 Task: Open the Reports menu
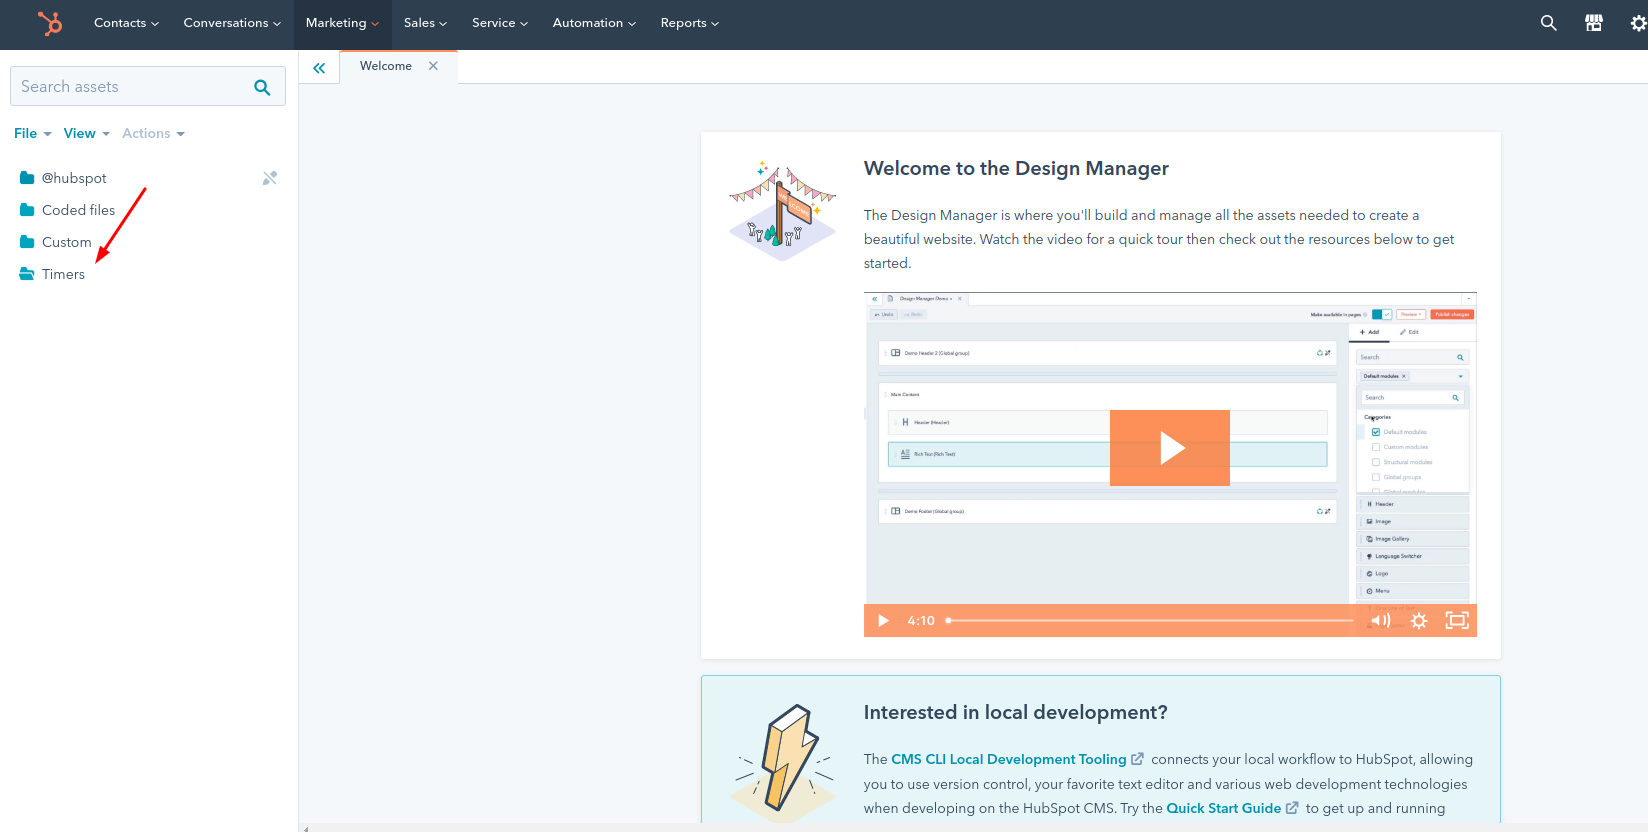[x=690, y=23]
